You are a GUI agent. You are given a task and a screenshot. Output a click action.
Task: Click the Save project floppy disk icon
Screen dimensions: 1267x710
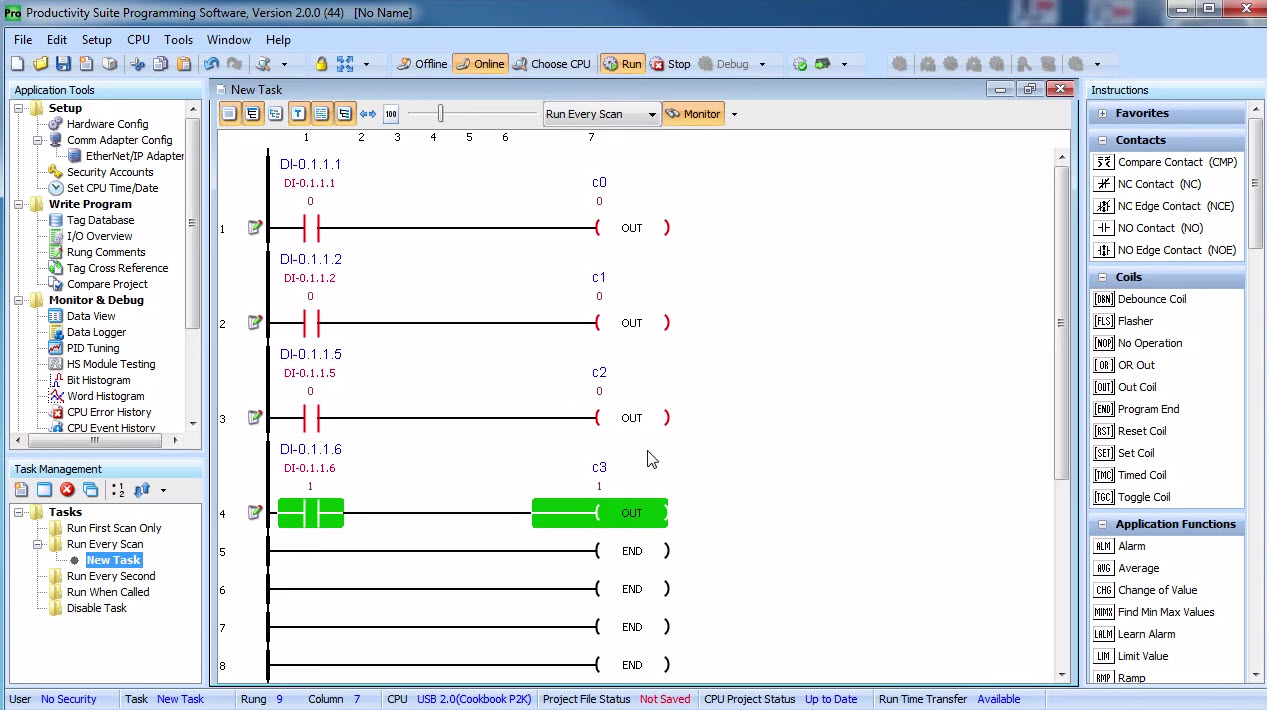[x=63, y=64]
